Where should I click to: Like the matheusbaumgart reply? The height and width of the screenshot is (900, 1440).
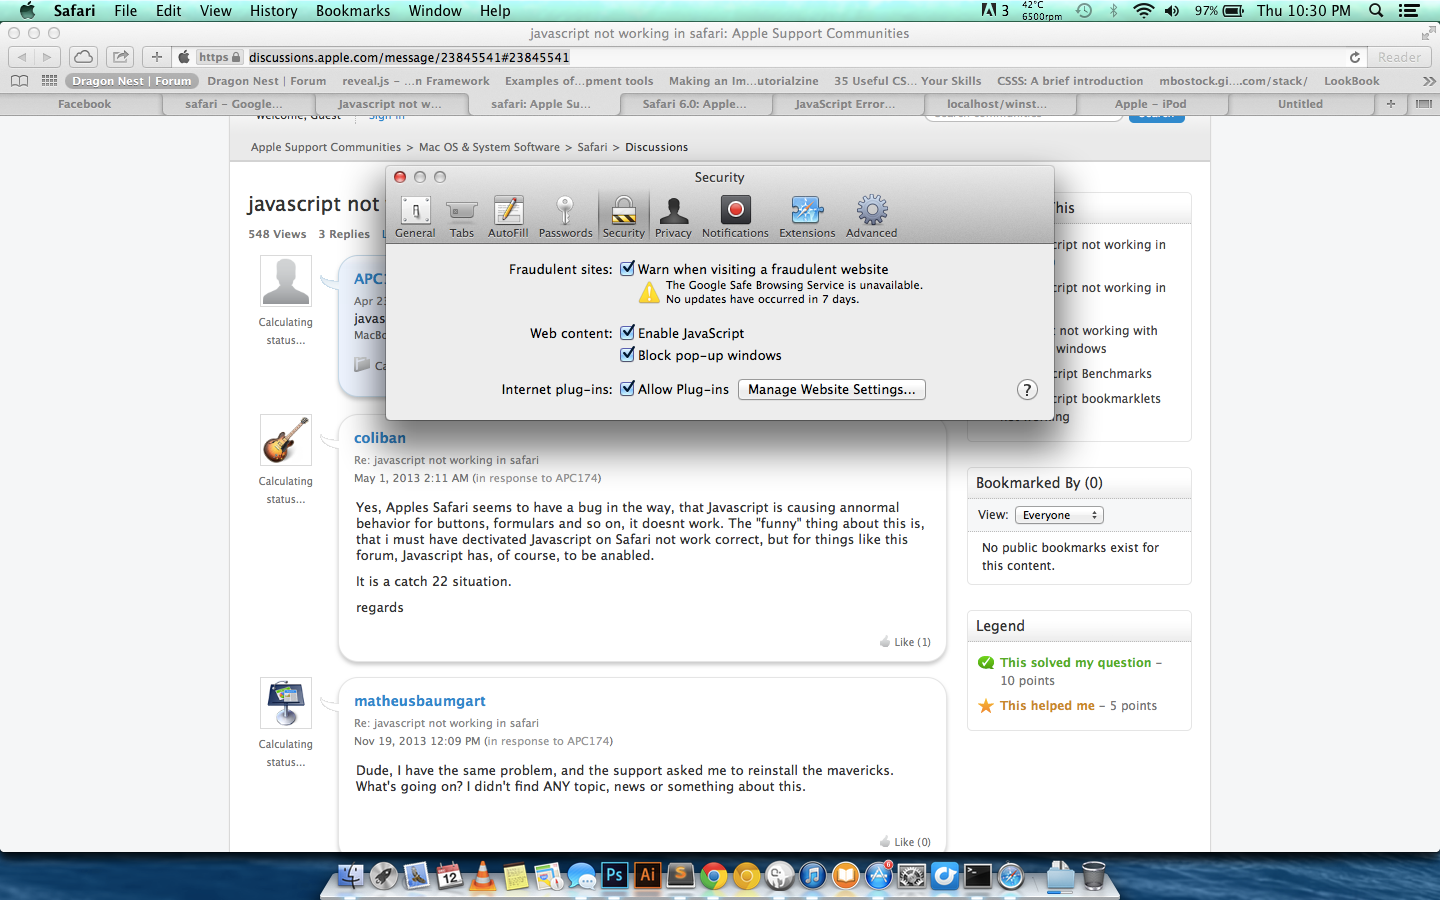905,842
